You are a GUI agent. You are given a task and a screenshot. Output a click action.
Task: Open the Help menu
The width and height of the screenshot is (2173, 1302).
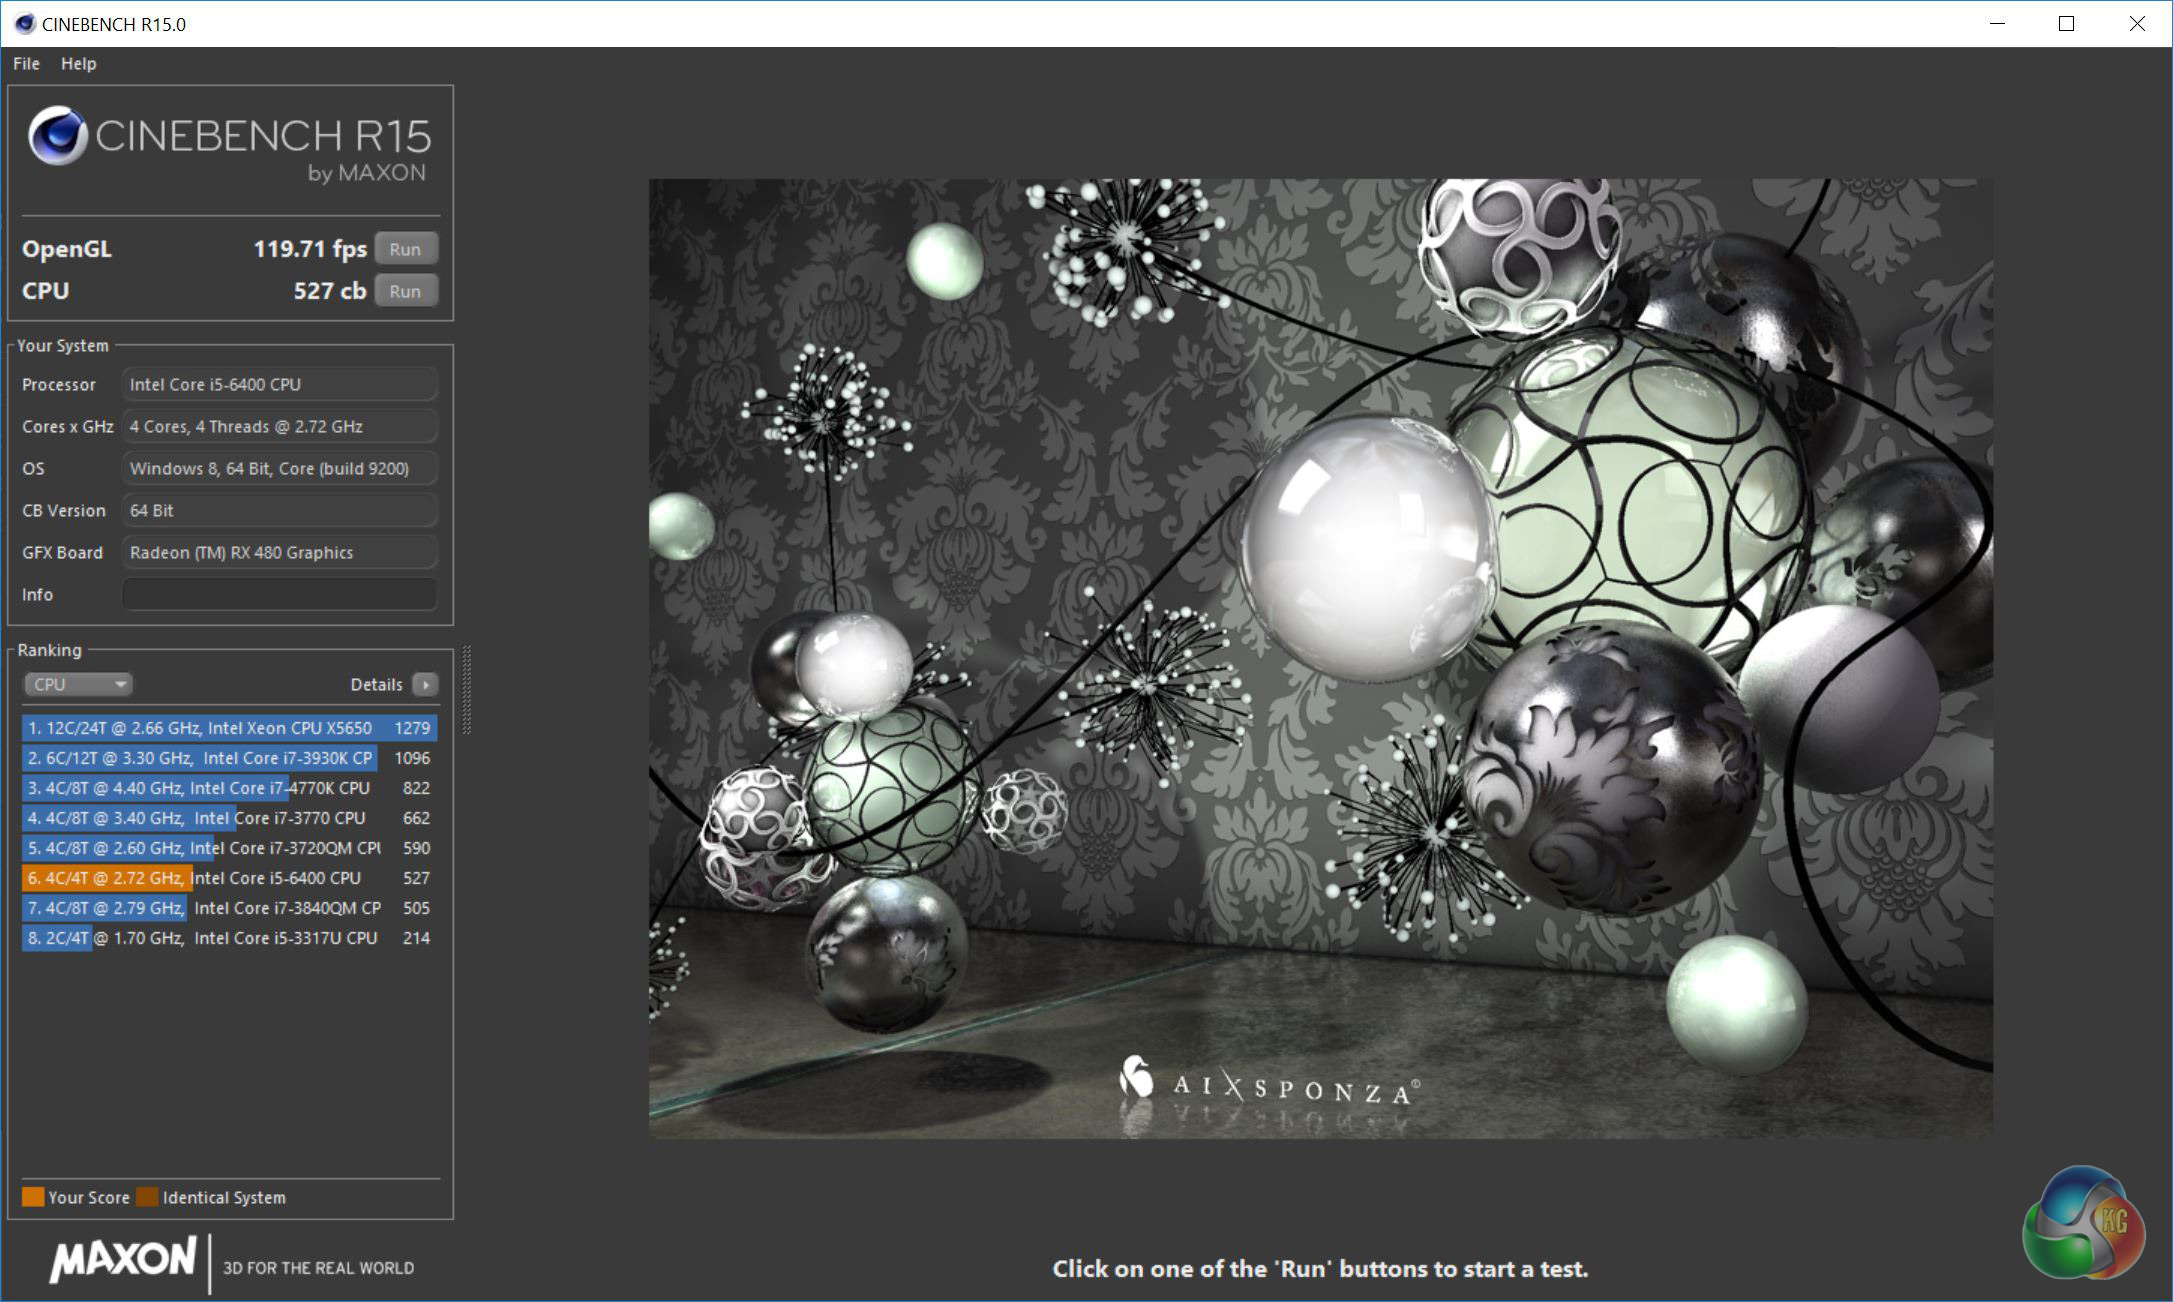[78, 64]
